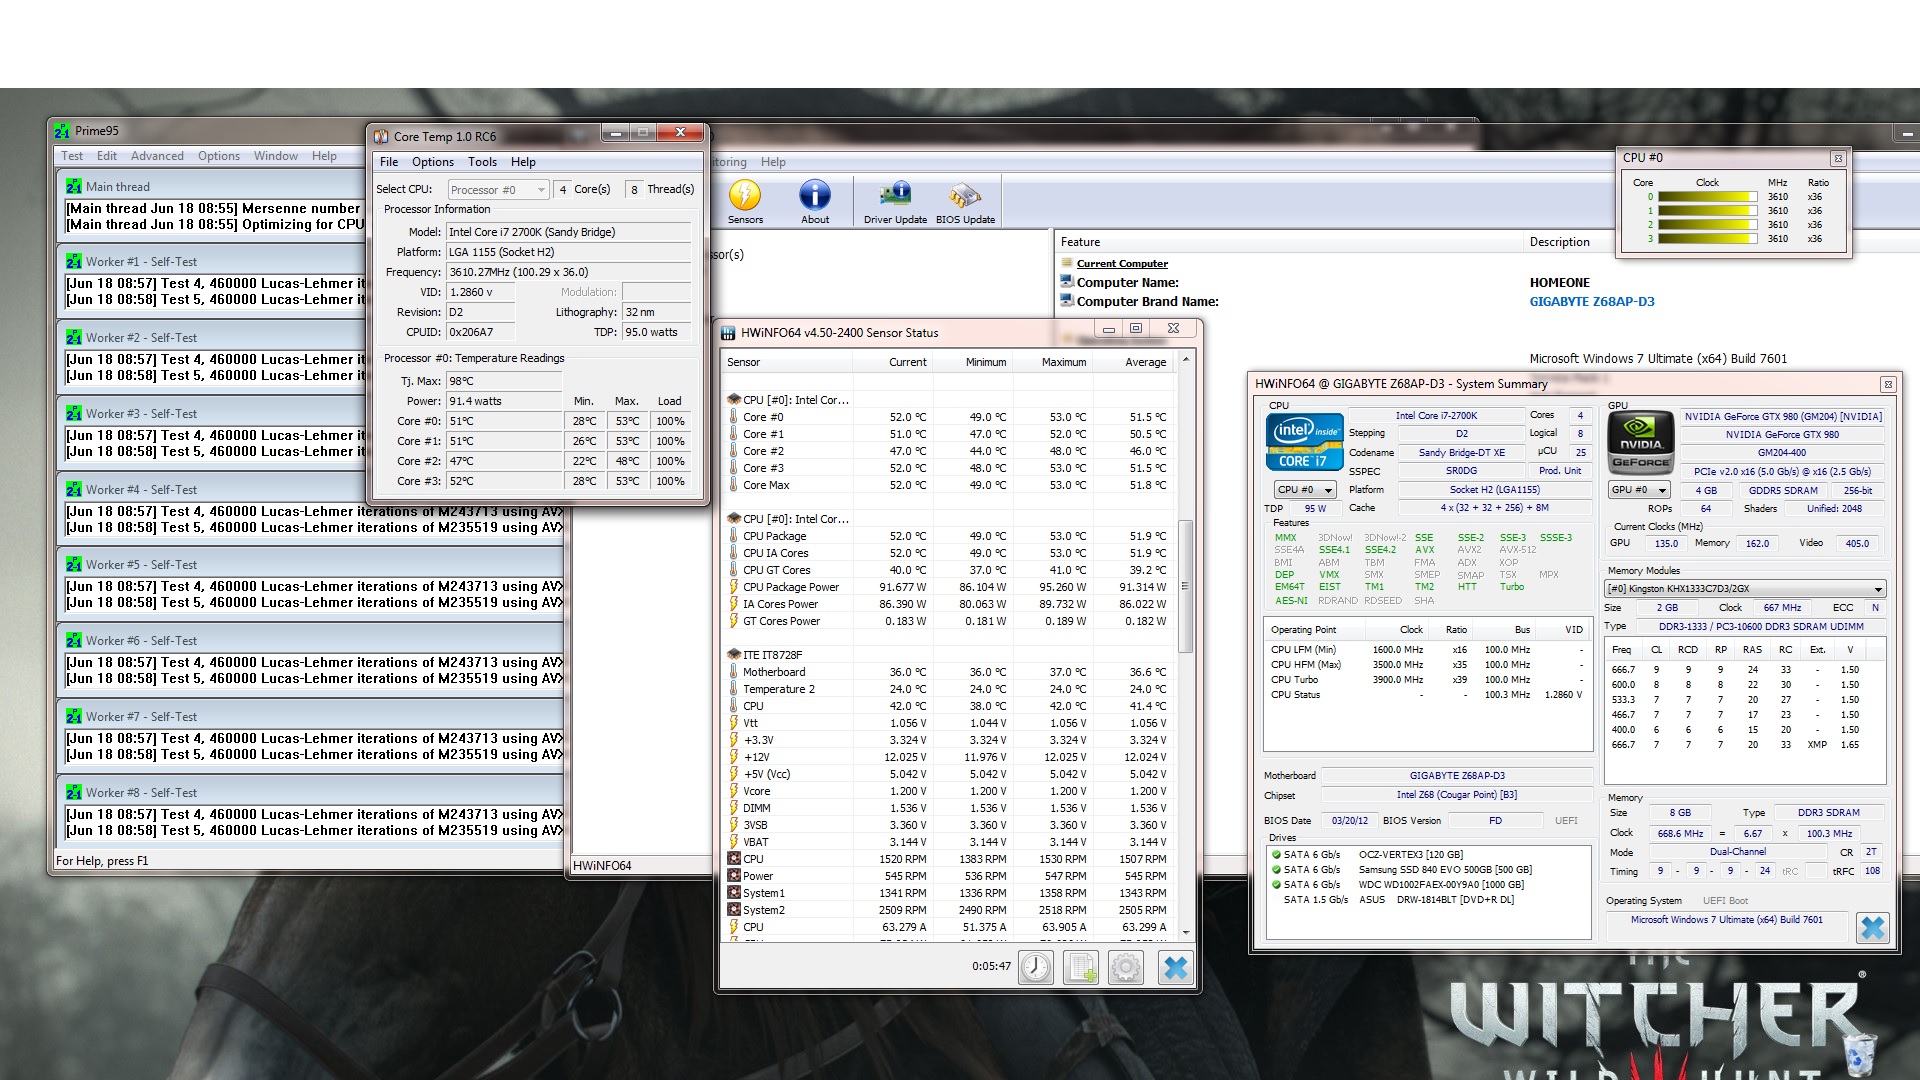Open the Advanced menu in Prime95
1920x1080 pixels.
157,156
